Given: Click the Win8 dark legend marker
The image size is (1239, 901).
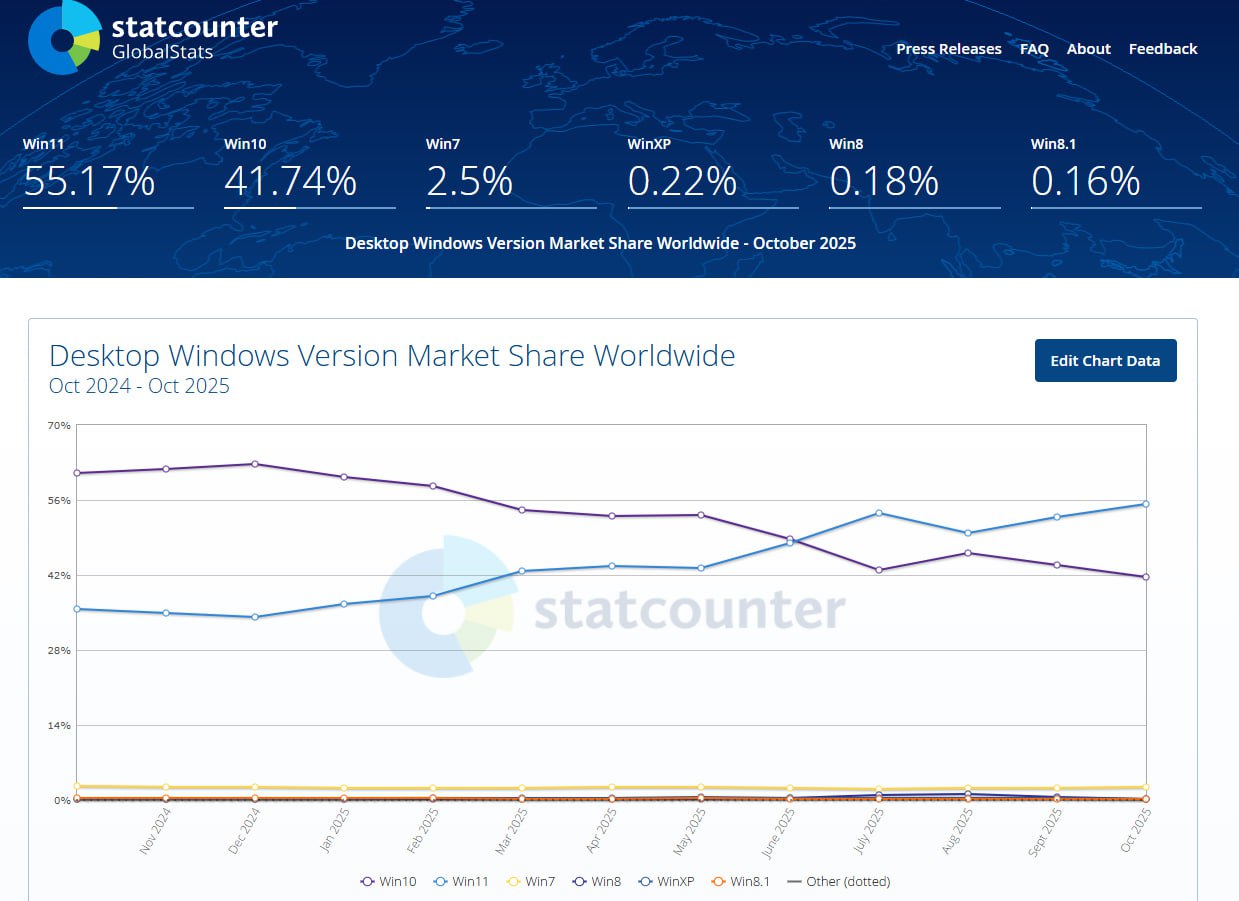Looking at the screenshot, I should coord(578,881).
